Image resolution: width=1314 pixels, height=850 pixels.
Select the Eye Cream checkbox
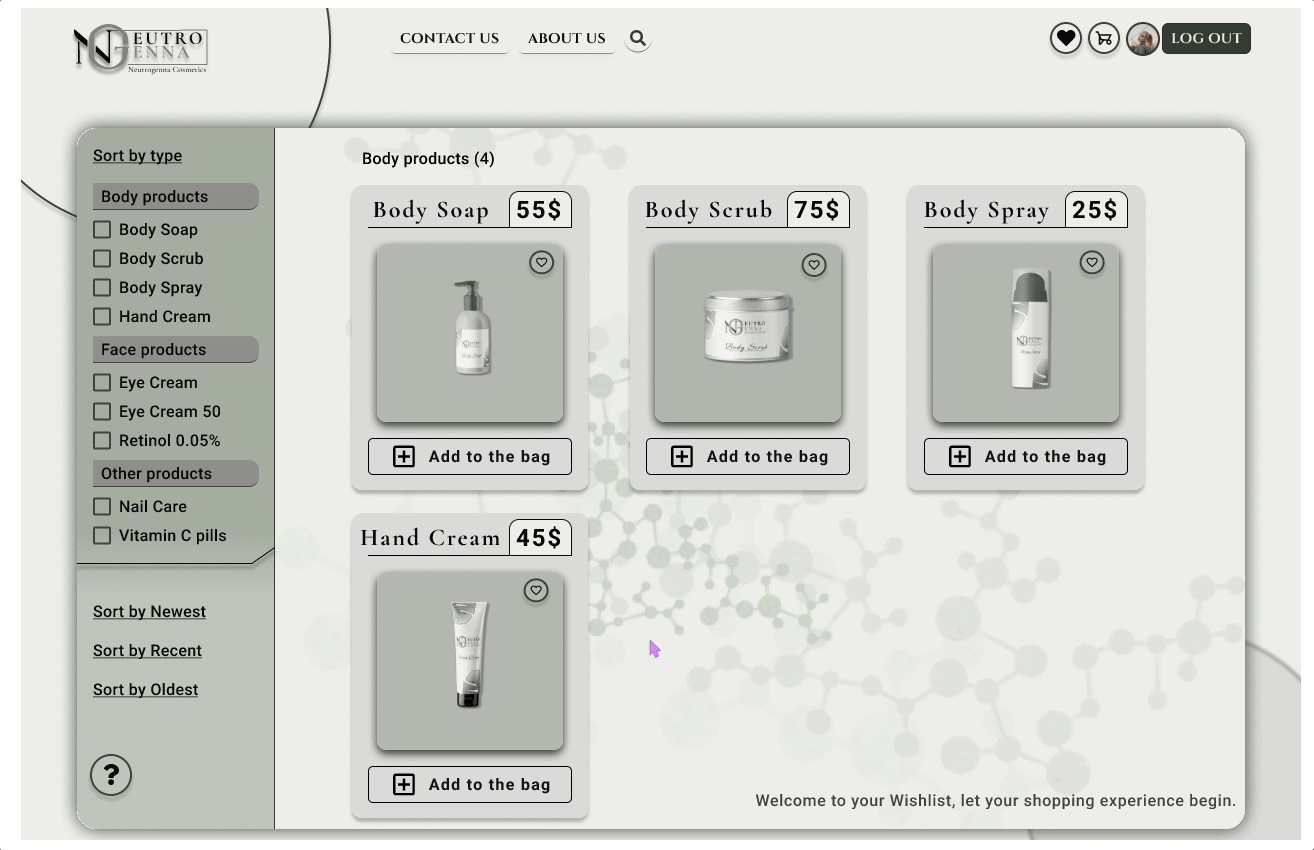click(x=102, y=383)
